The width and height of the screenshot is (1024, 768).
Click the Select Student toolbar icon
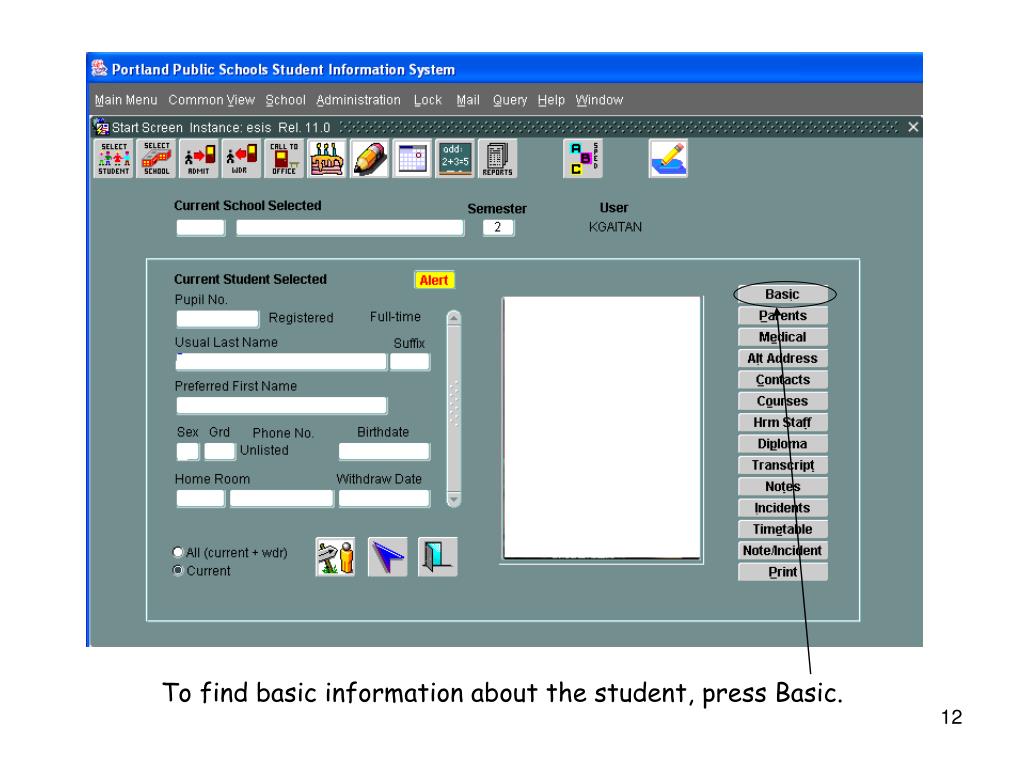[114, 158]
